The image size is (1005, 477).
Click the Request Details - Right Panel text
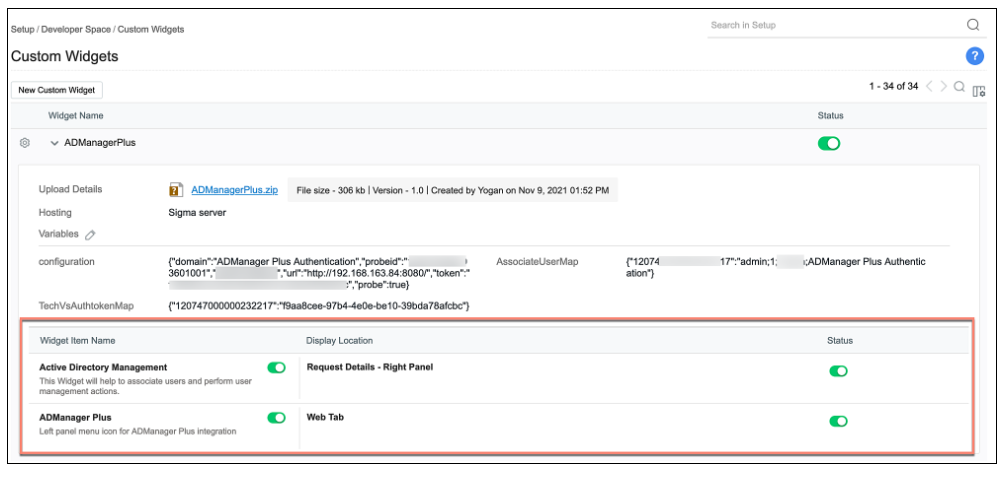370,367
